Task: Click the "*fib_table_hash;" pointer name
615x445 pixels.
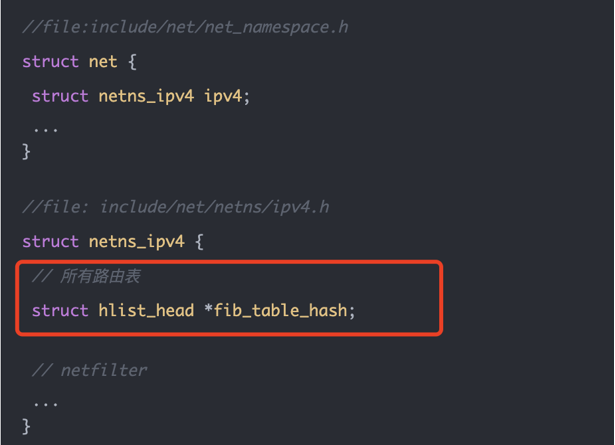Action: (279, 310)
